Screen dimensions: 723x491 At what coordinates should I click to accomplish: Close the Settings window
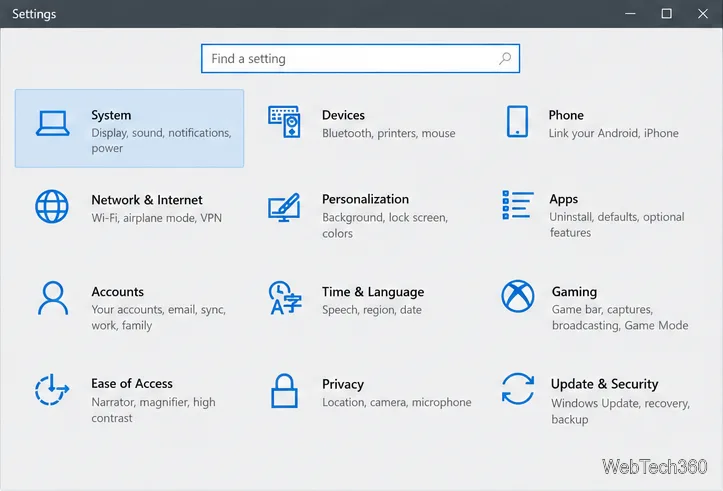(703, 13)
